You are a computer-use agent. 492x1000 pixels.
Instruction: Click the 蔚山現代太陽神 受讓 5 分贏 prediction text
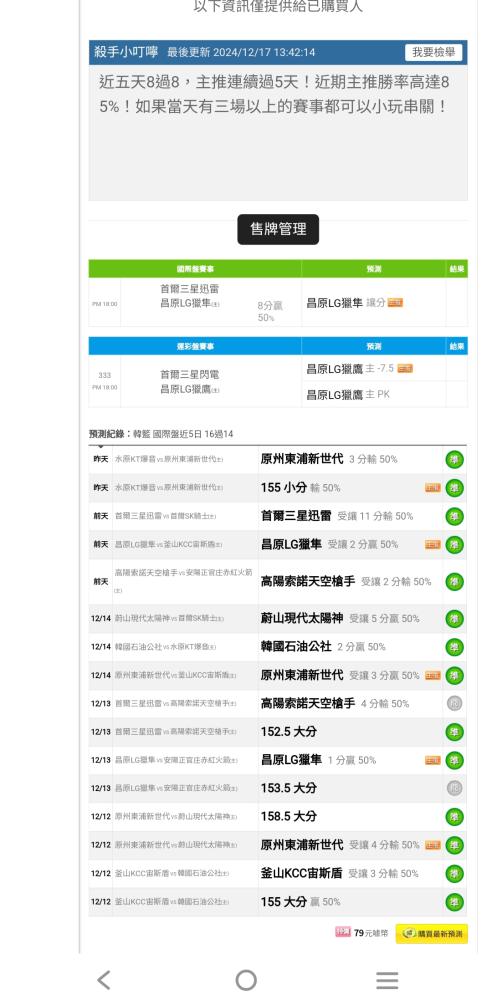pyautogui.click(x=340, y=619)
